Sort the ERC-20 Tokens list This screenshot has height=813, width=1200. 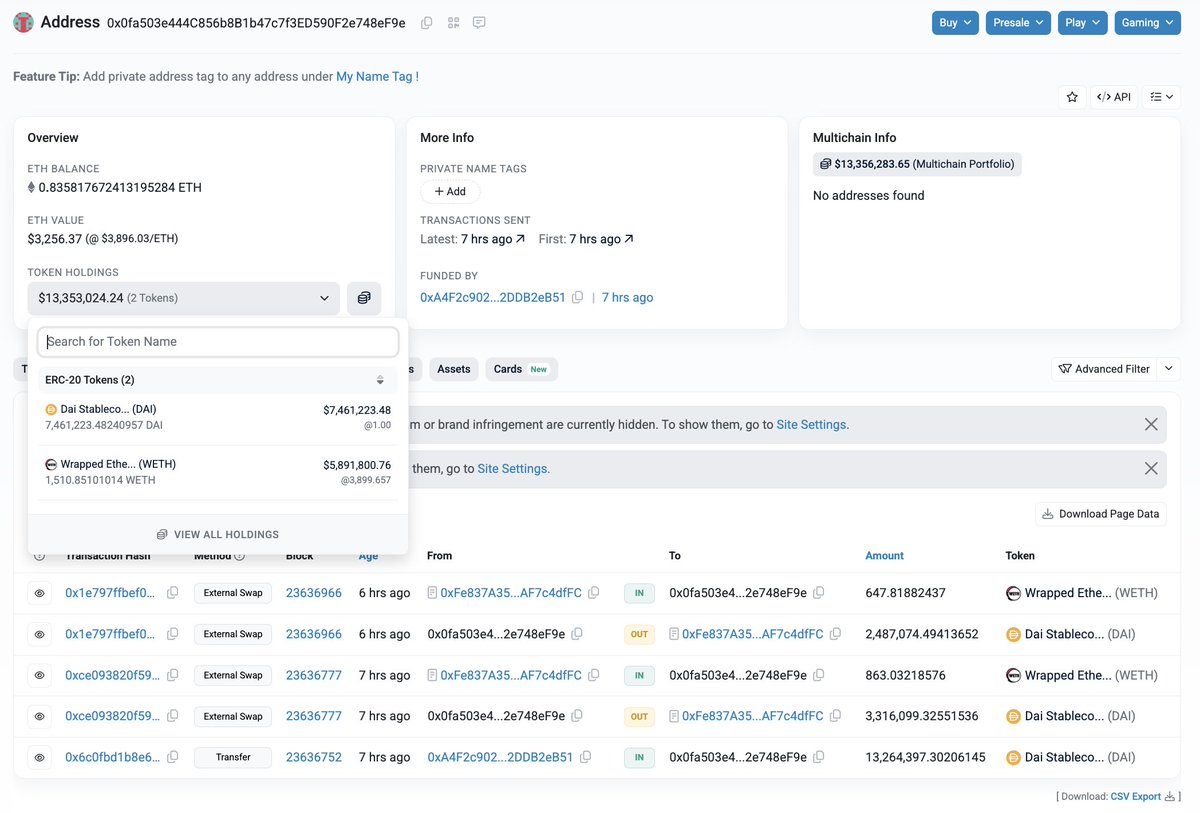tap(380, 380)
